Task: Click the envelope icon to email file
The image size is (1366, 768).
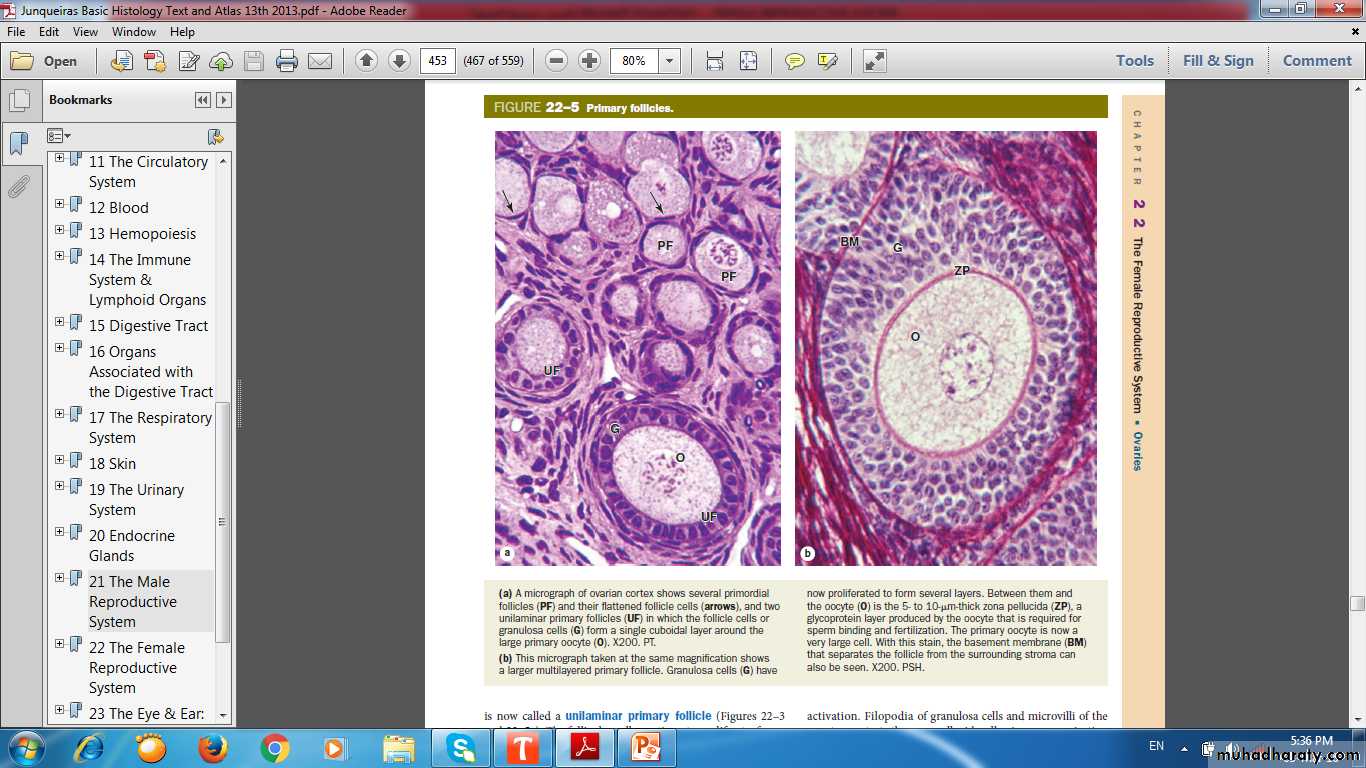Action: click(320, 61)
